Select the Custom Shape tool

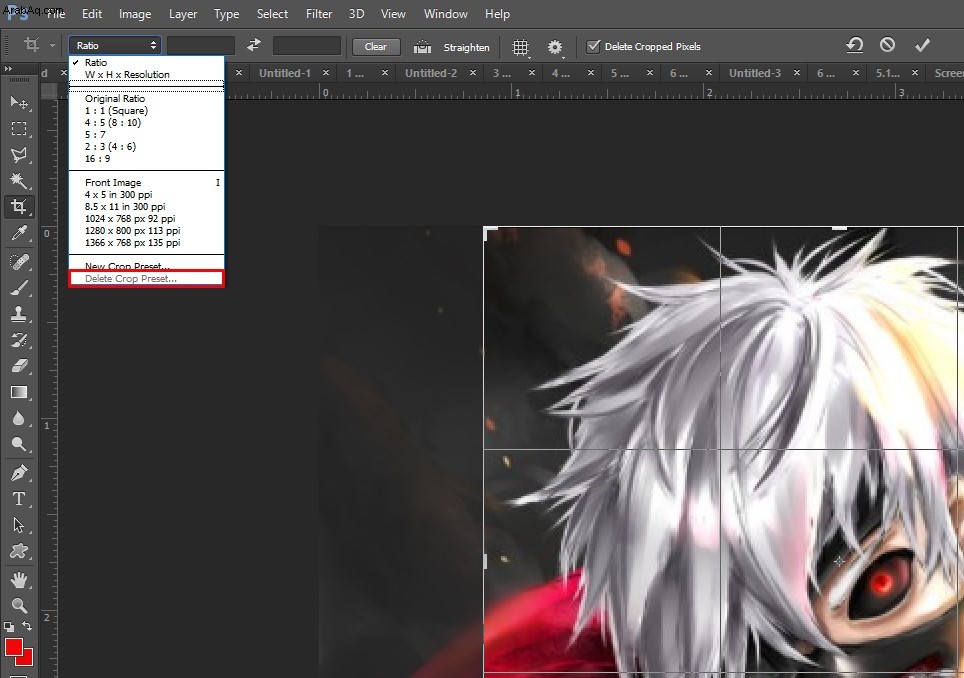[19, 551]
